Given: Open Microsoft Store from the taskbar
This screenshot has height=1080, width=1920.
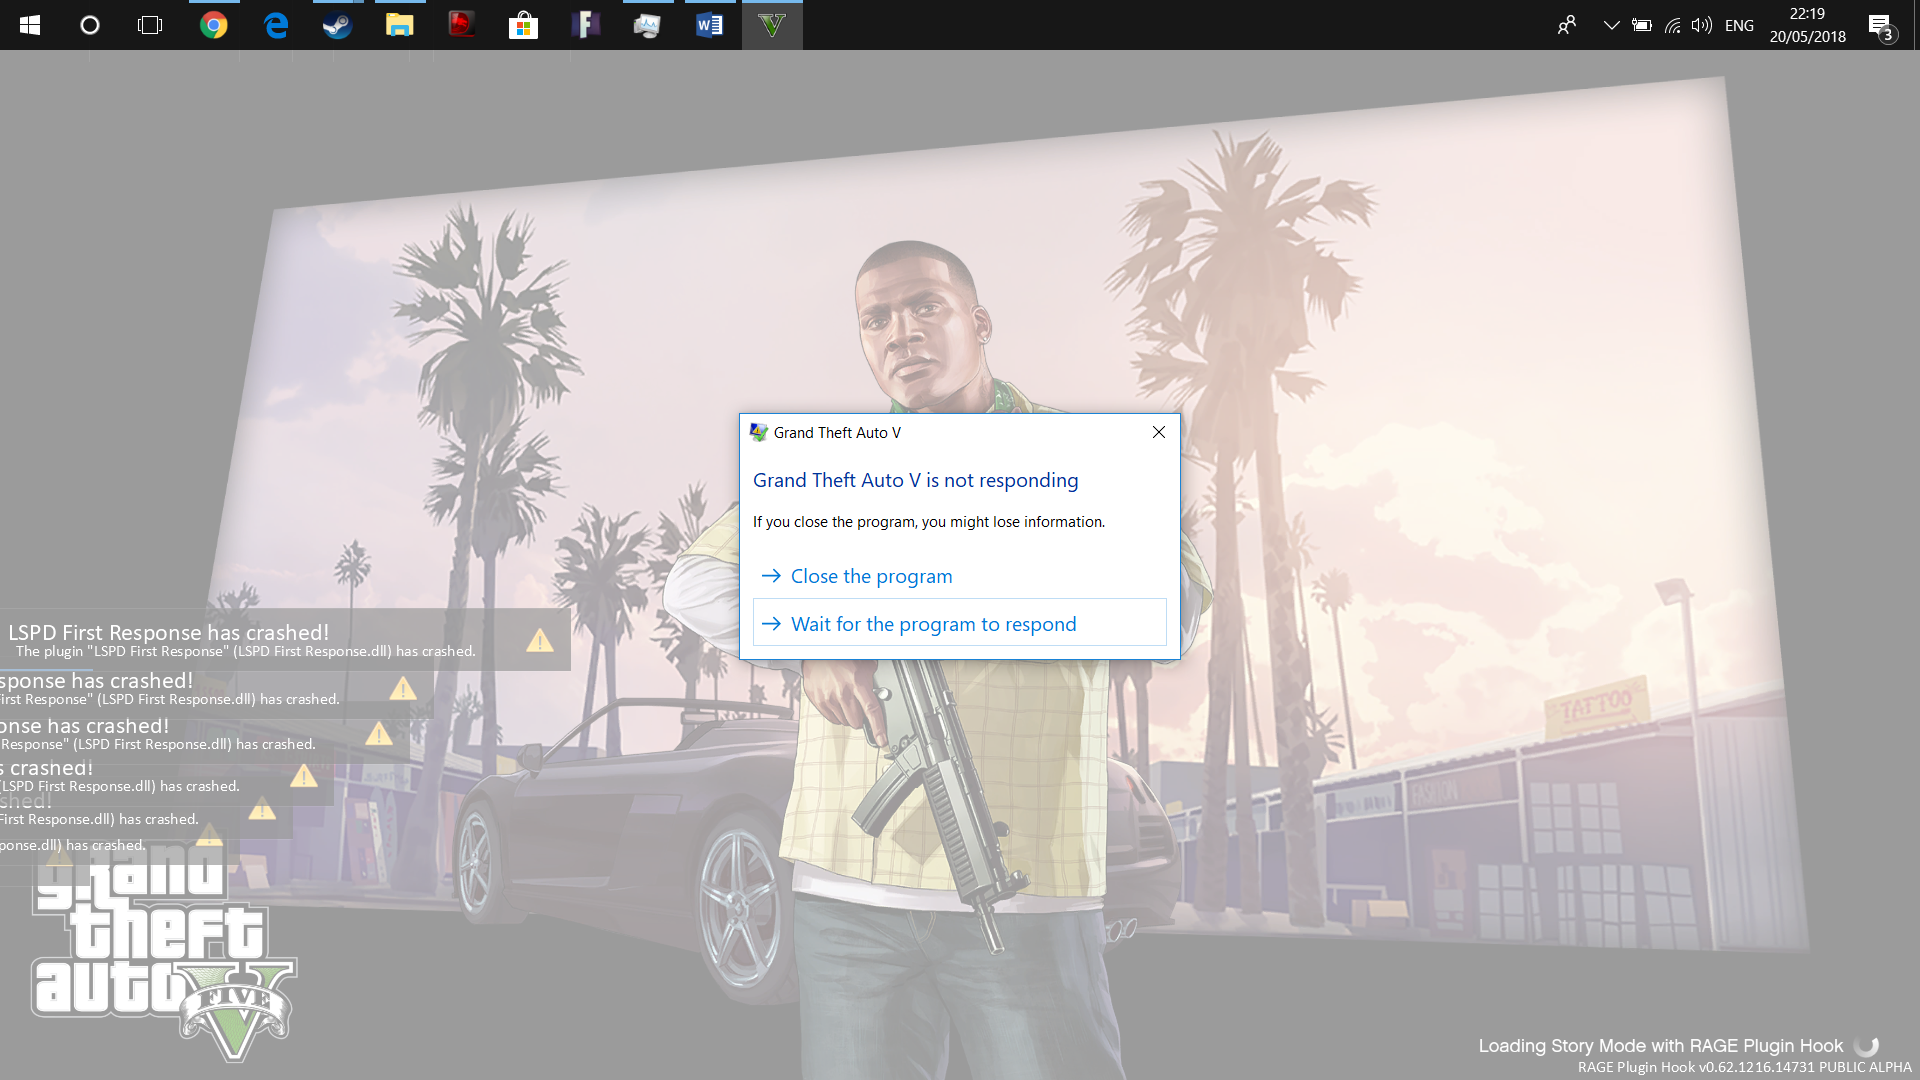Looking at the screenshot, I should point(523,25).
